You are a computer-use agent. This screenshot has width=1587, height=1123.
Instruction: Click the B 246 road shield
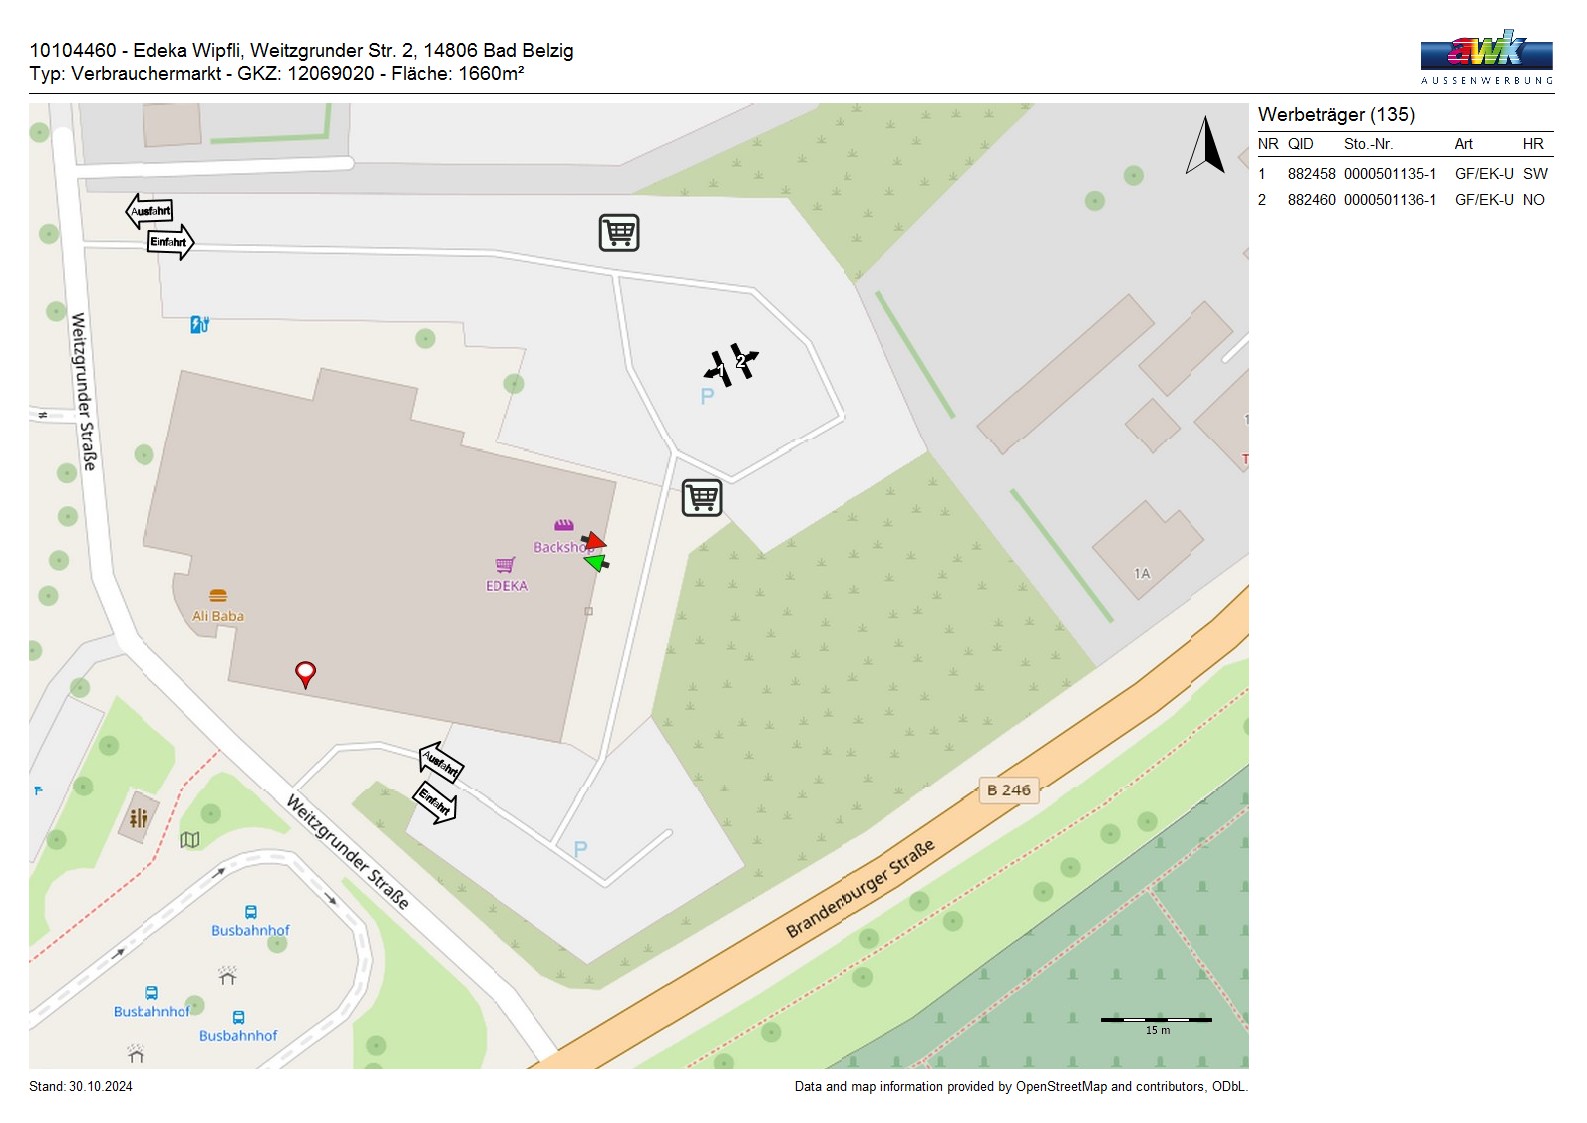coord(1008,790)
